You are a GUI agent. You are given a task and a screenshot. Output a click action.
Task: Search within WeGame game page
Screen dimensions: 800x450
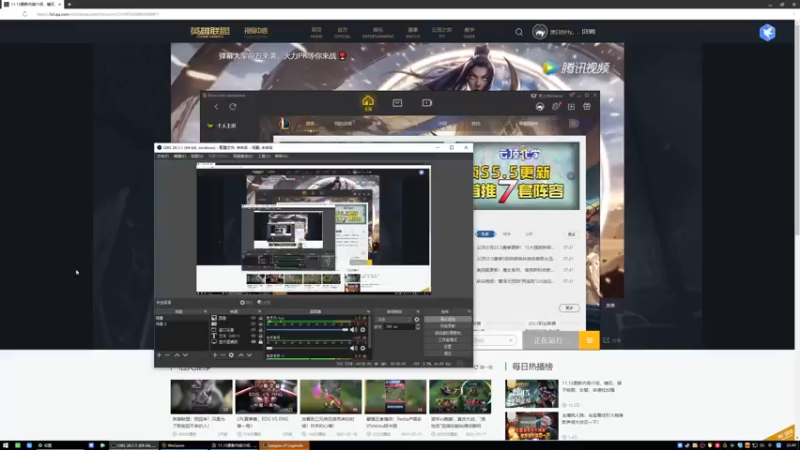(573, 123)
